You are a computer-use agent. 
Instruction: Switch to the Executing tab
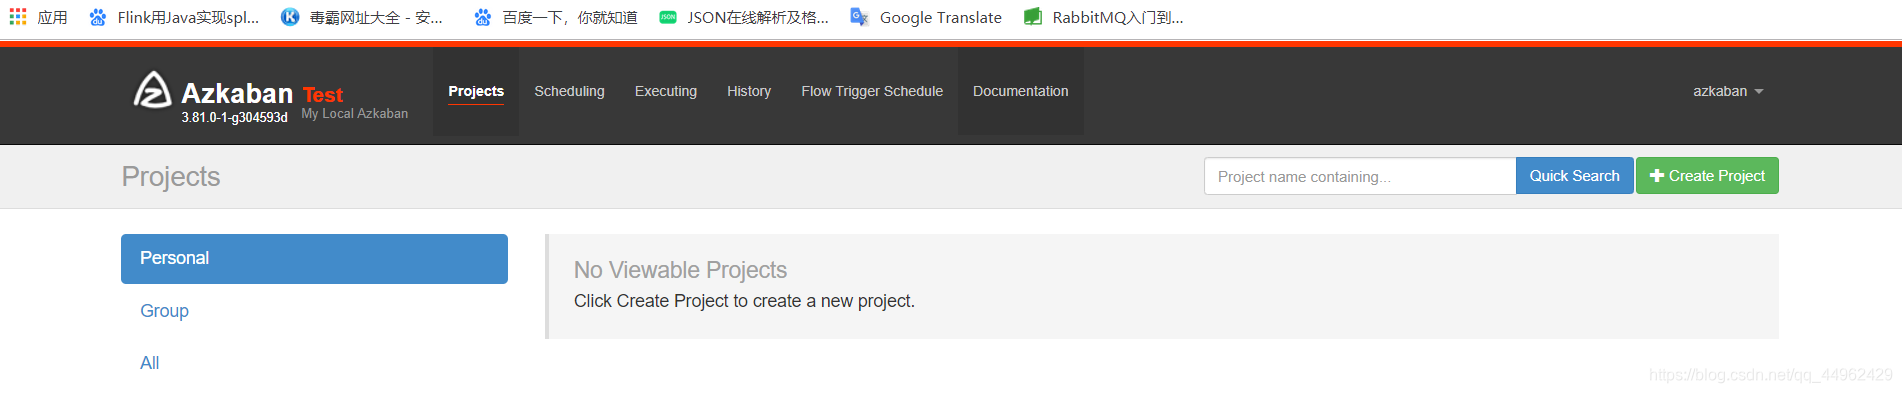coord(666,91)
